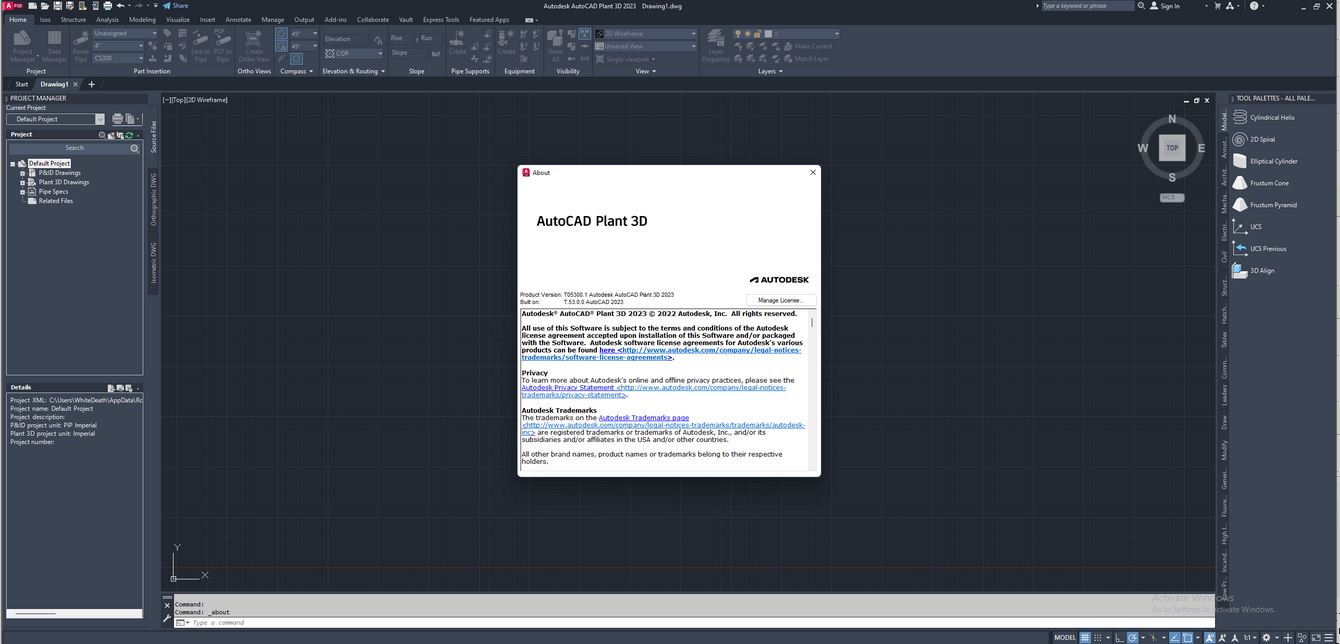Open the Autodesk Trademarks page link

643,417
